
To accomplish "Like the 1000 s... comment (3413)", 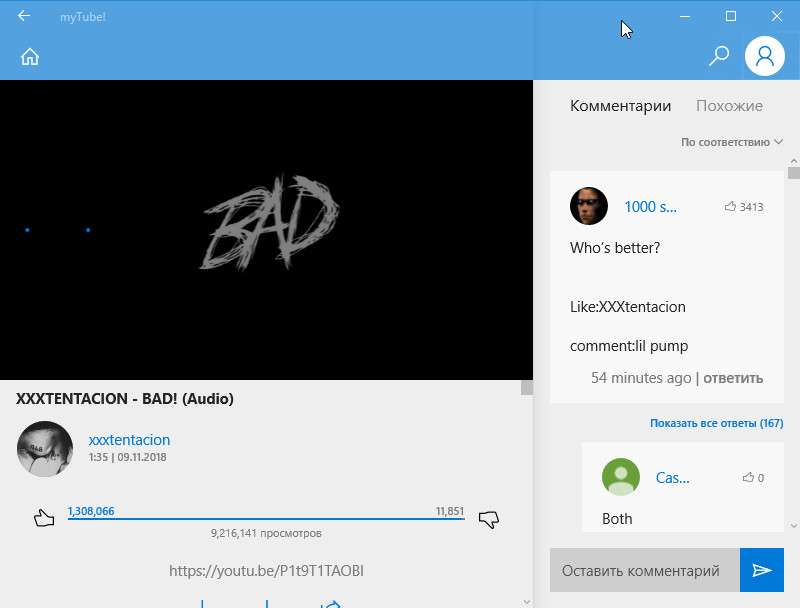I will click(730, 206).
